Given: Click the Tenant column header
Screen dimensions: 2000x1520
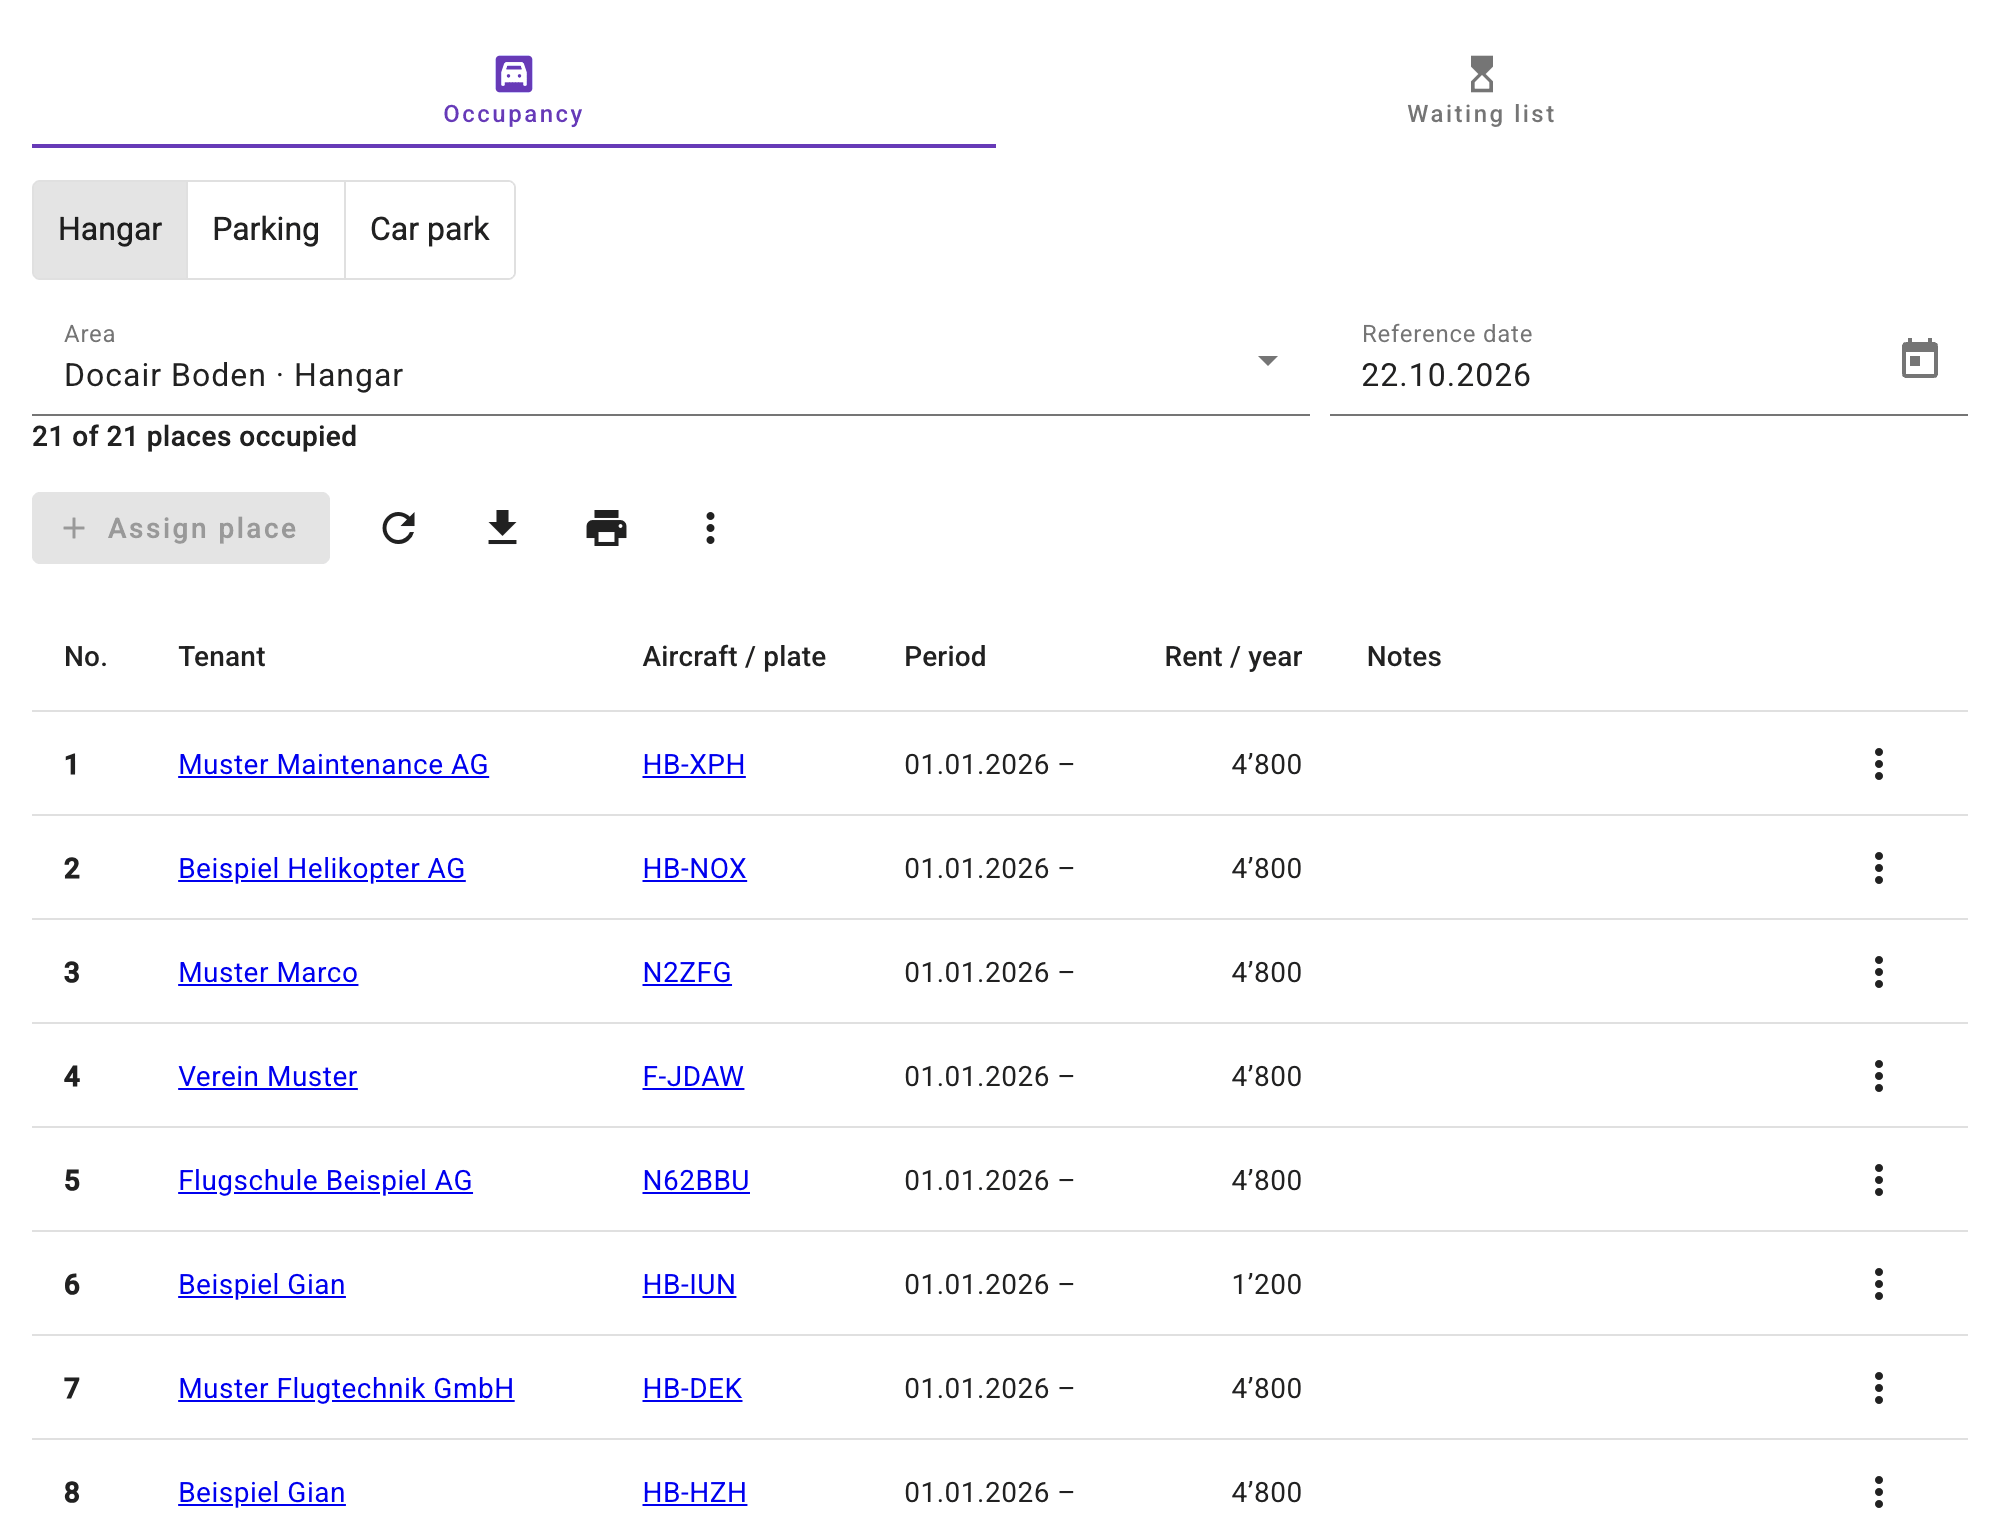Looking at the screenshot, I should click(222, 657).
